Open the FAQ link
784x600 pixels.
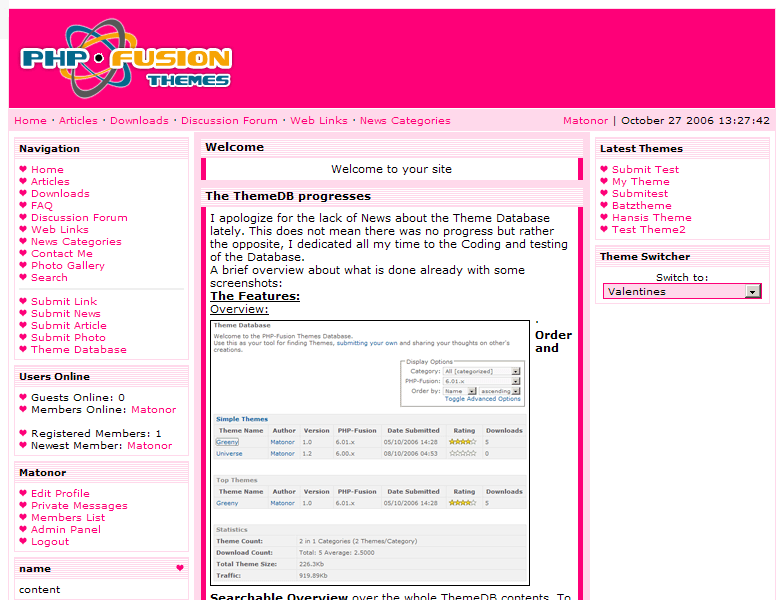click(x=42, y=206)
